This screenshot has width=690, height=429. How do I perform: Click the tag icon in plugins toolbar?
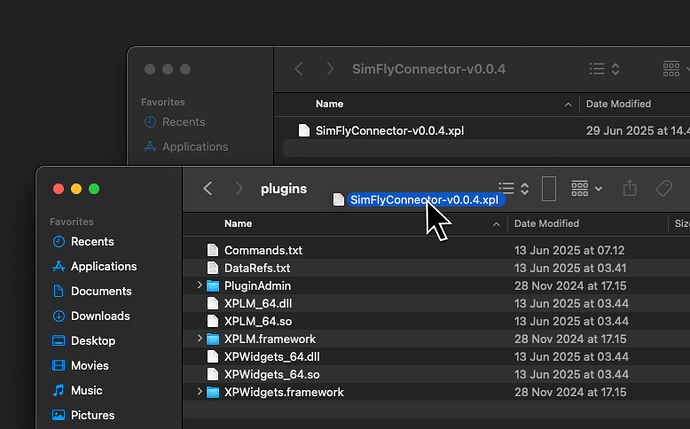[x=663, y=188]
